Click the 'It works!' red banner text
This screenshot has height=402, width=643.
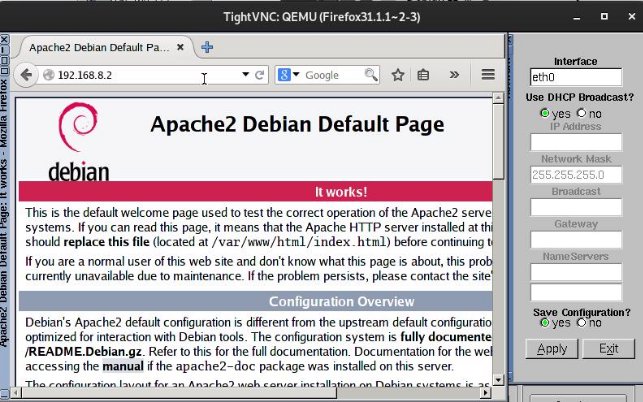[x=341, y=192]
